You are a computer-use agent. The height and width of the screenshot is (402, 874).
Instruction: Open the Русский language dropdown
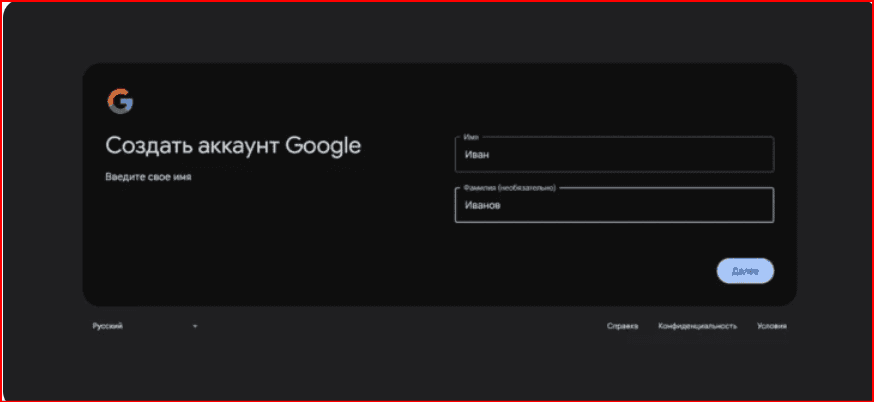pos(145,326)
